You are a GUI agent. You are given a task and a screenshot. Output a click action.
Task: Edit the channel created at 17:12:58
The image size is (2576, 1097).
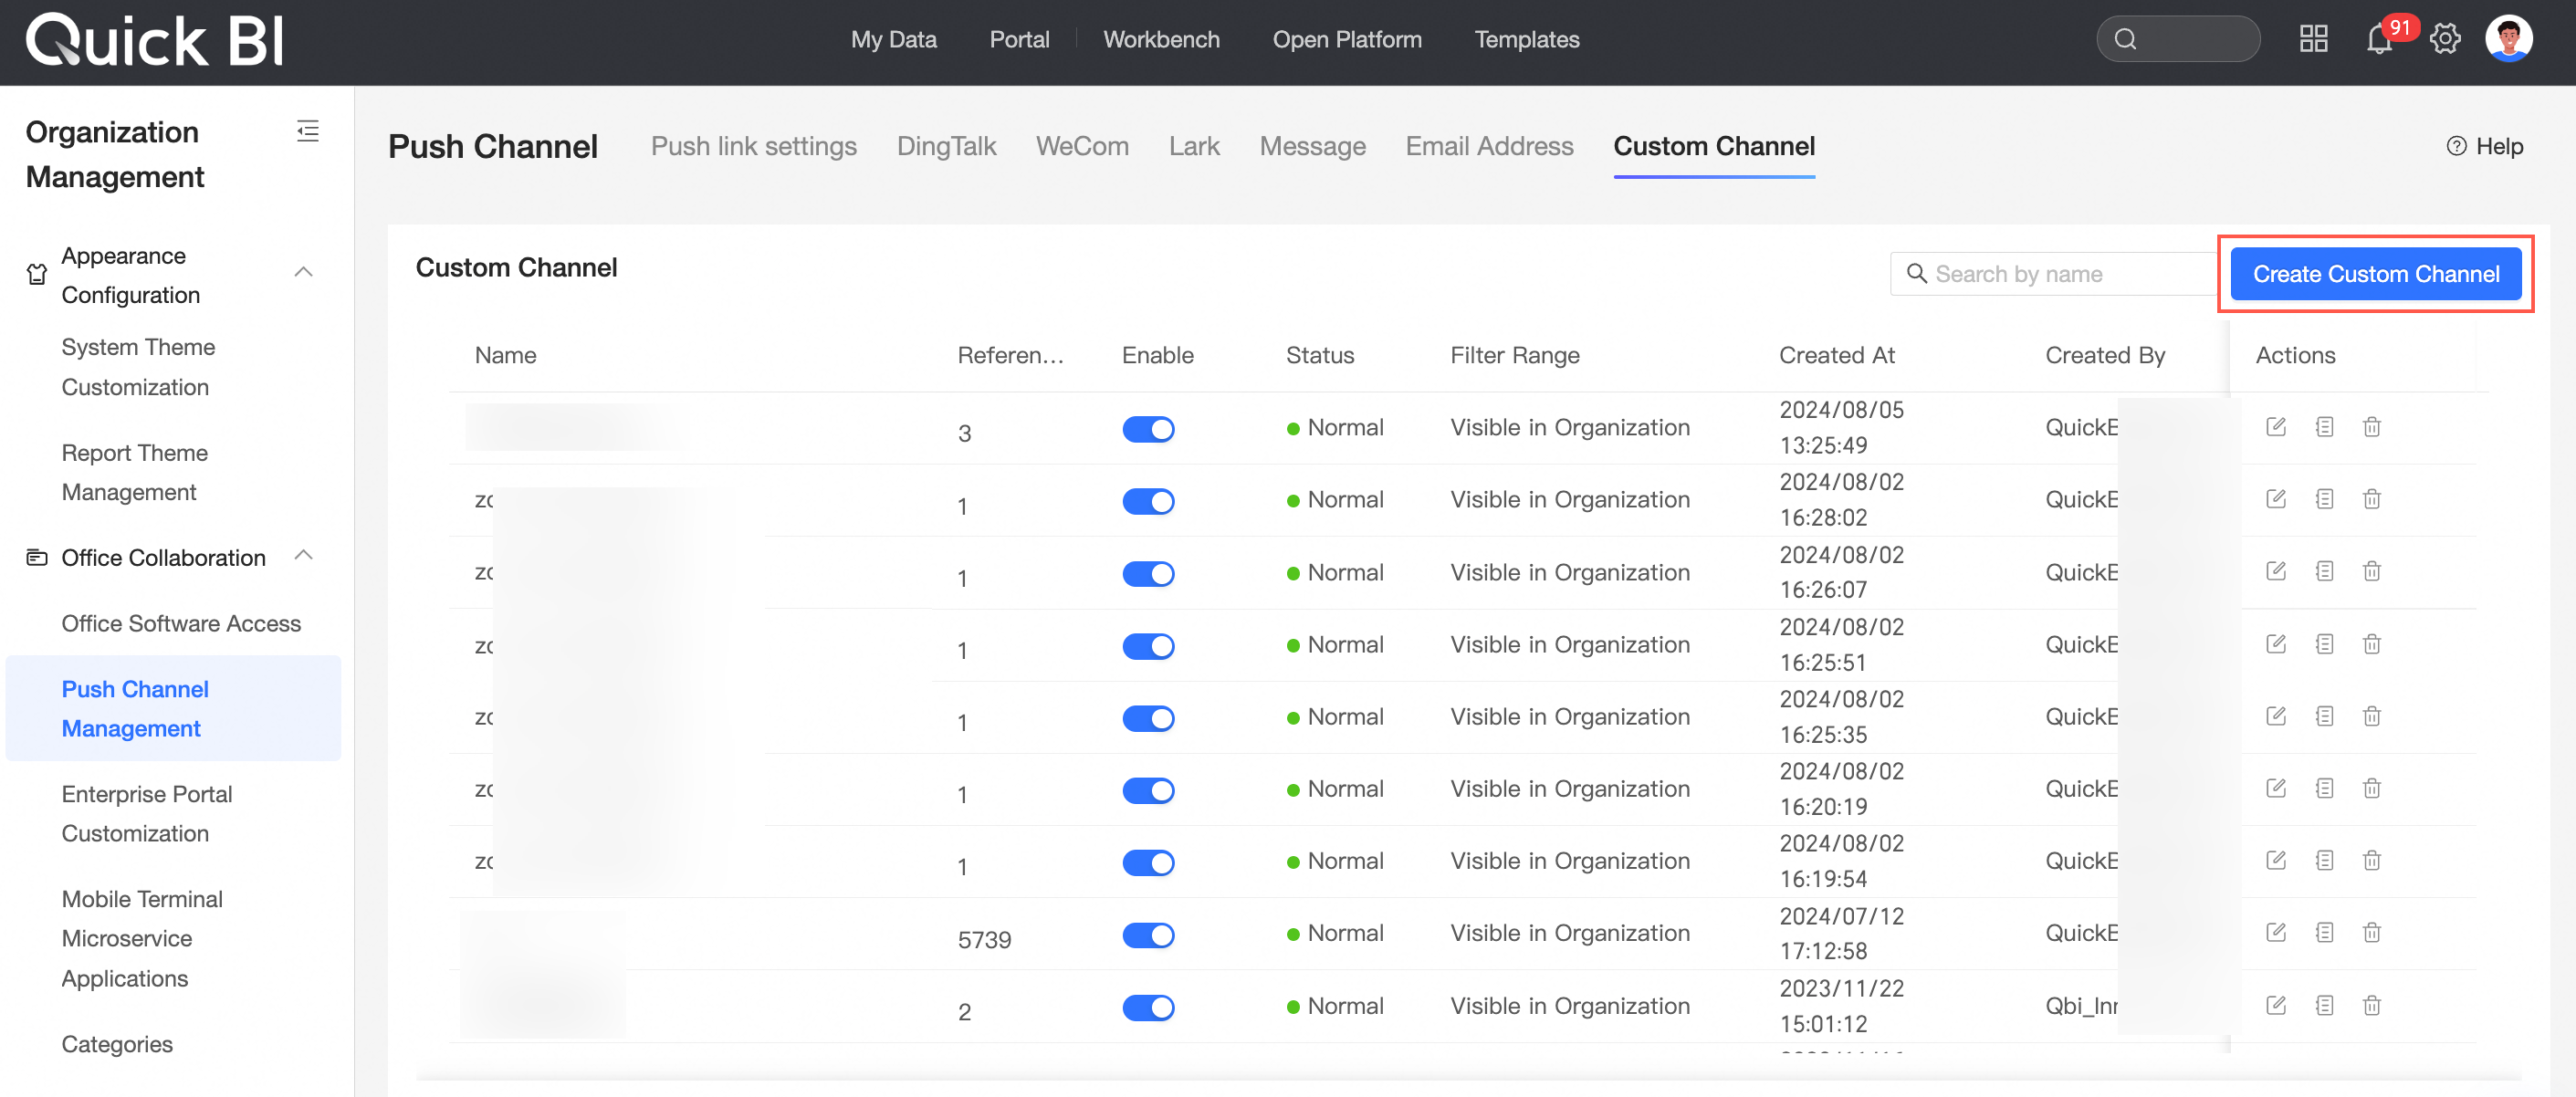(x=2275, y=932)
